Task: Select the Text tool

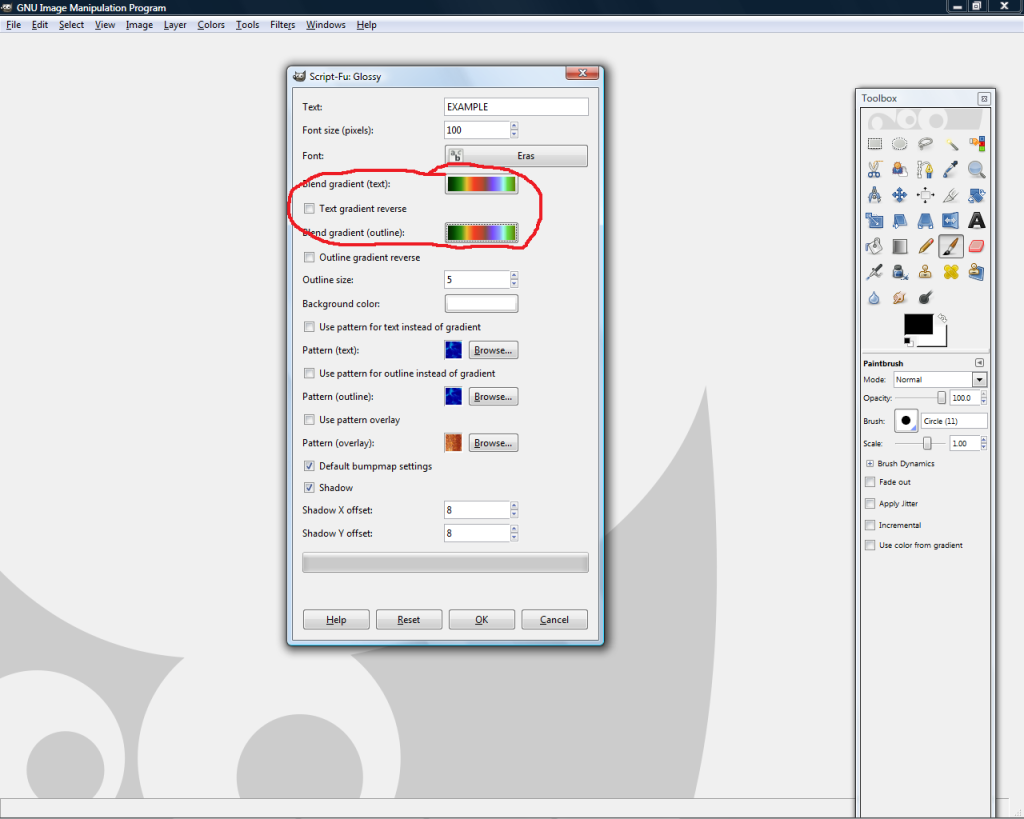Action: [976, 221]
